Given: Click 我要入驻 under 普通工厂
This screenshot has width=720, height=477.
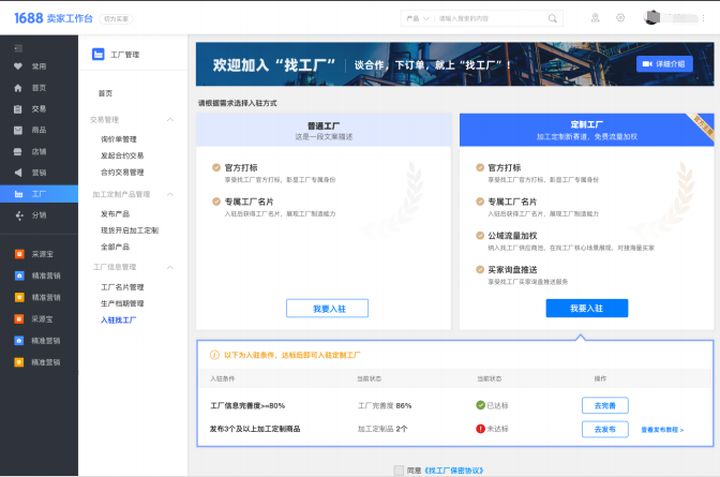Looking at the screenshot, I should [327, 308].
